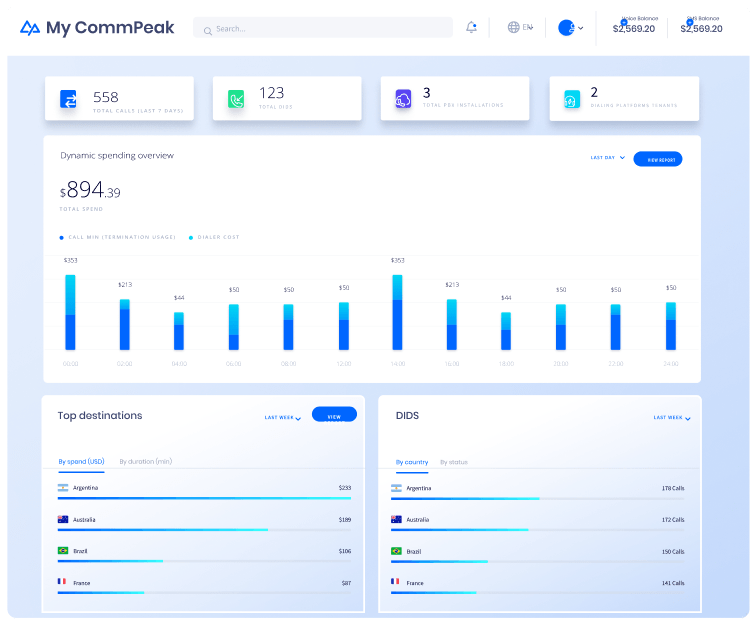Click the 00:00 bar in chart
750x620 pixels.
pos(70,312)
